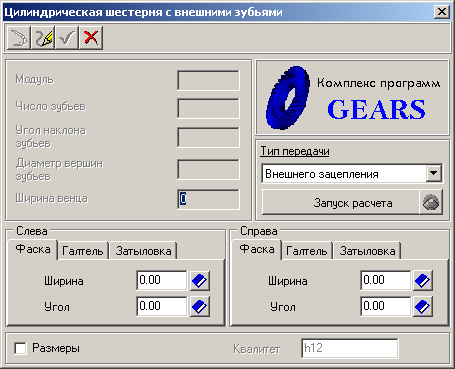455x369 pixels.
Task: Open reference book for left Угол
Action: click(x=200, y=307)
